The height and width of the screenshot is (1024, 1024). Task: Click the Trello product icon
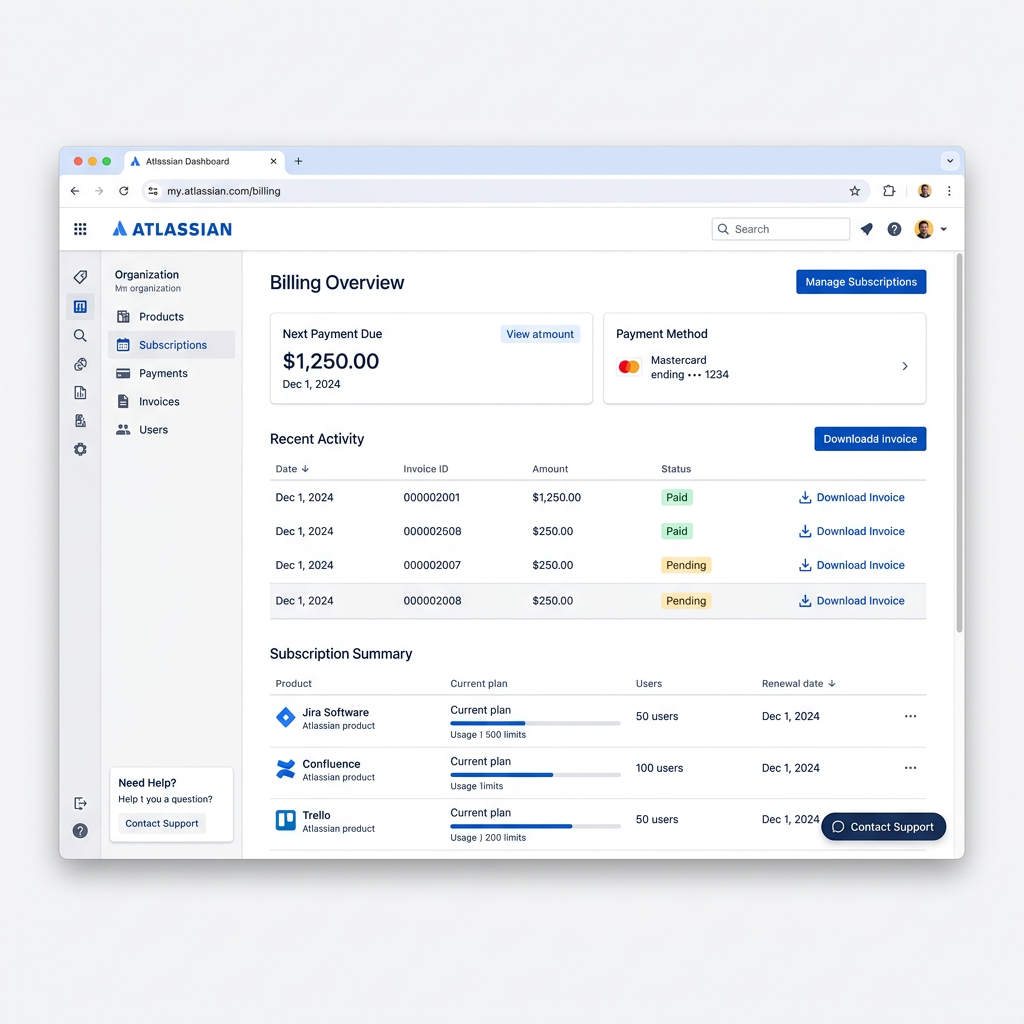pos(285,820)
